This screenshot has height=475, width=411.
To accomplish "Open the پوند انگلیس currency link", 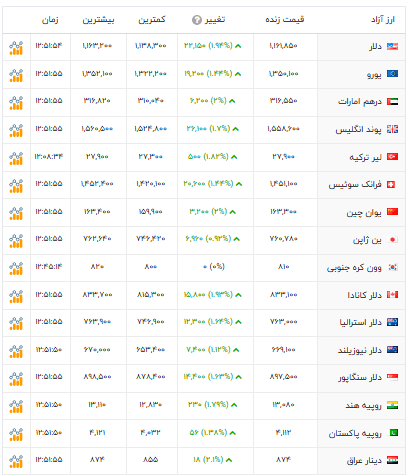I will tap(358, 129).
